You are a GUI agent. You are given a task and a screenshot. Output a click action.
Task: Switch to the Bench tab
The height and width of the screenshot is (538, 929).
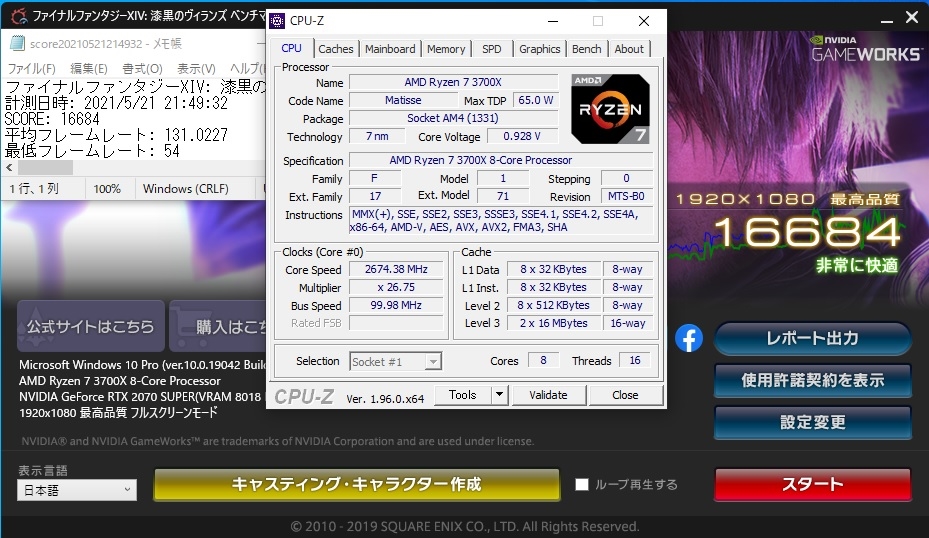587,49
